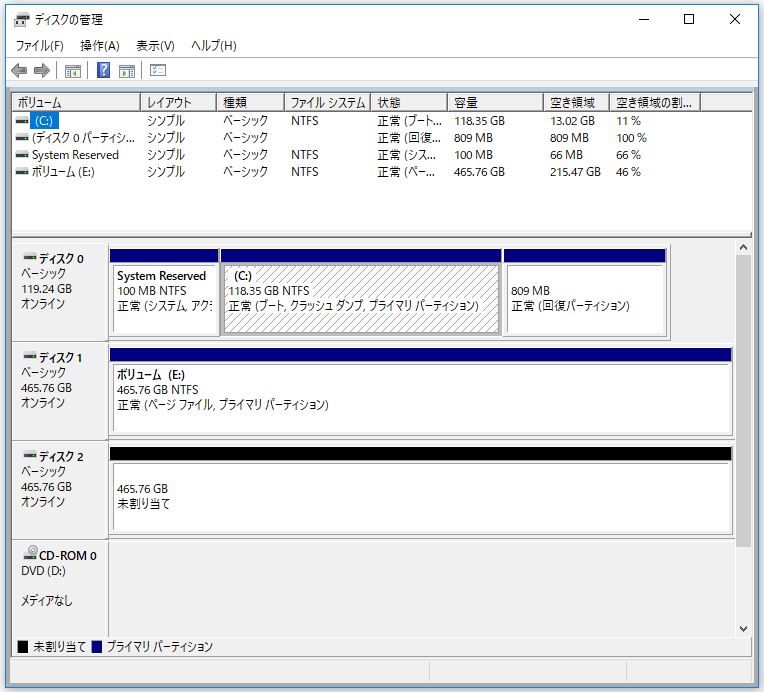This screenshot has width=764, height=692.
Task: Sort by the ボリューム column header
Action: [x=76, y=102]
